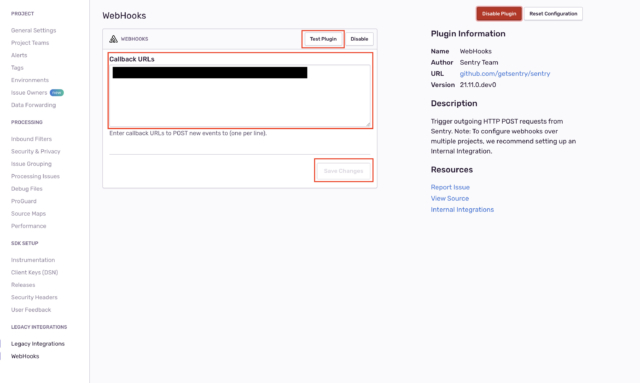Click the 'new' badge beside Issue Owners
This screenshot has width=640, height=383.
[57, 93]
